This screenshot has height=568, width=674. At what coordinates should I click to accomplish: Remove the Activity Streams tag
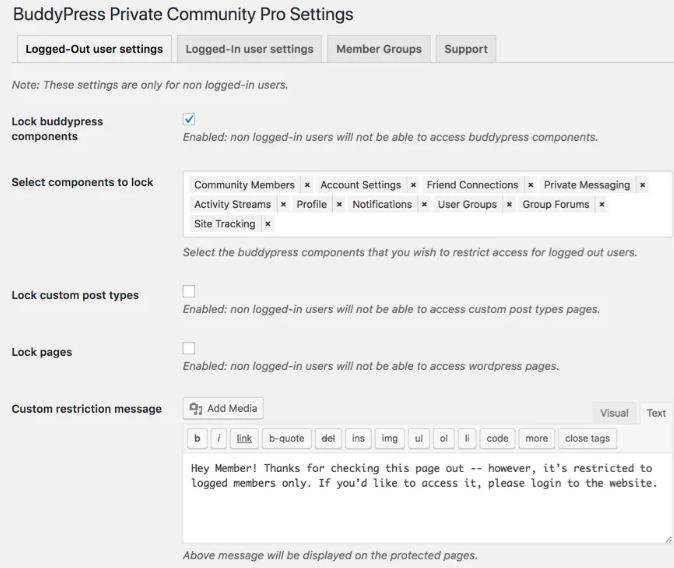click(x=283, y=204)
